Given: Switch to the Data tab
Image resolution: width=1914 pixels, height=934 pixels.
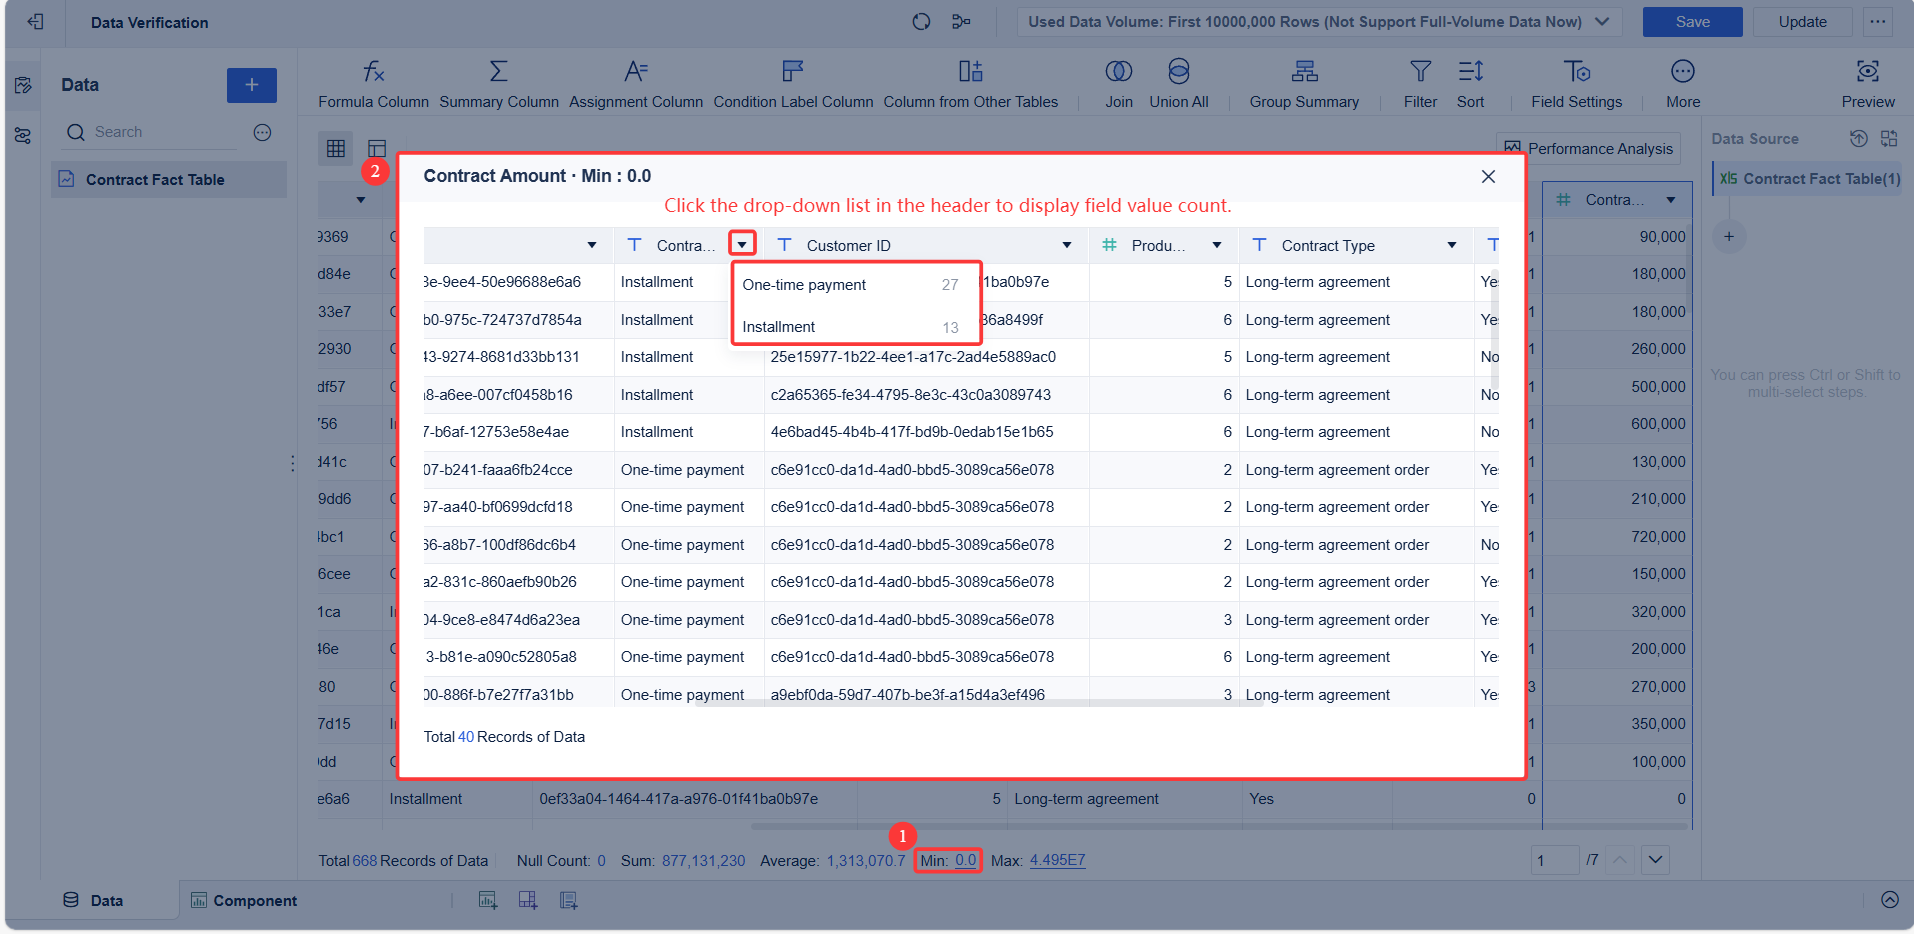Looking at the screenshot, I should pos(93,900).
